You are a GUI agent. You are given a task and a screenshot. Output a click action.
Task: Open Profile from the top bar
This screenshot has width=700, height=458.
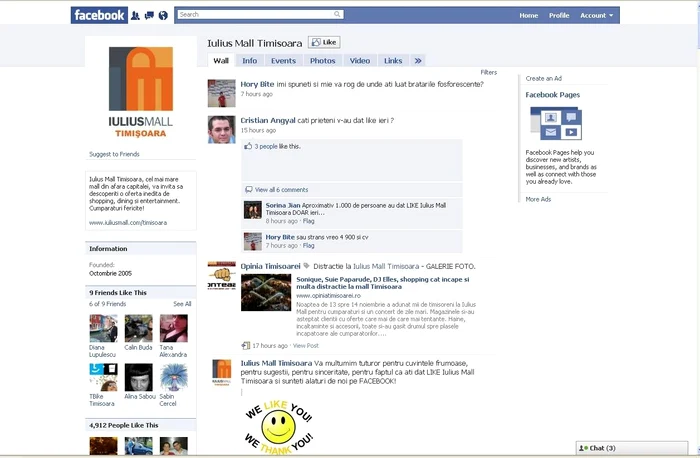[x=559, y=15]
